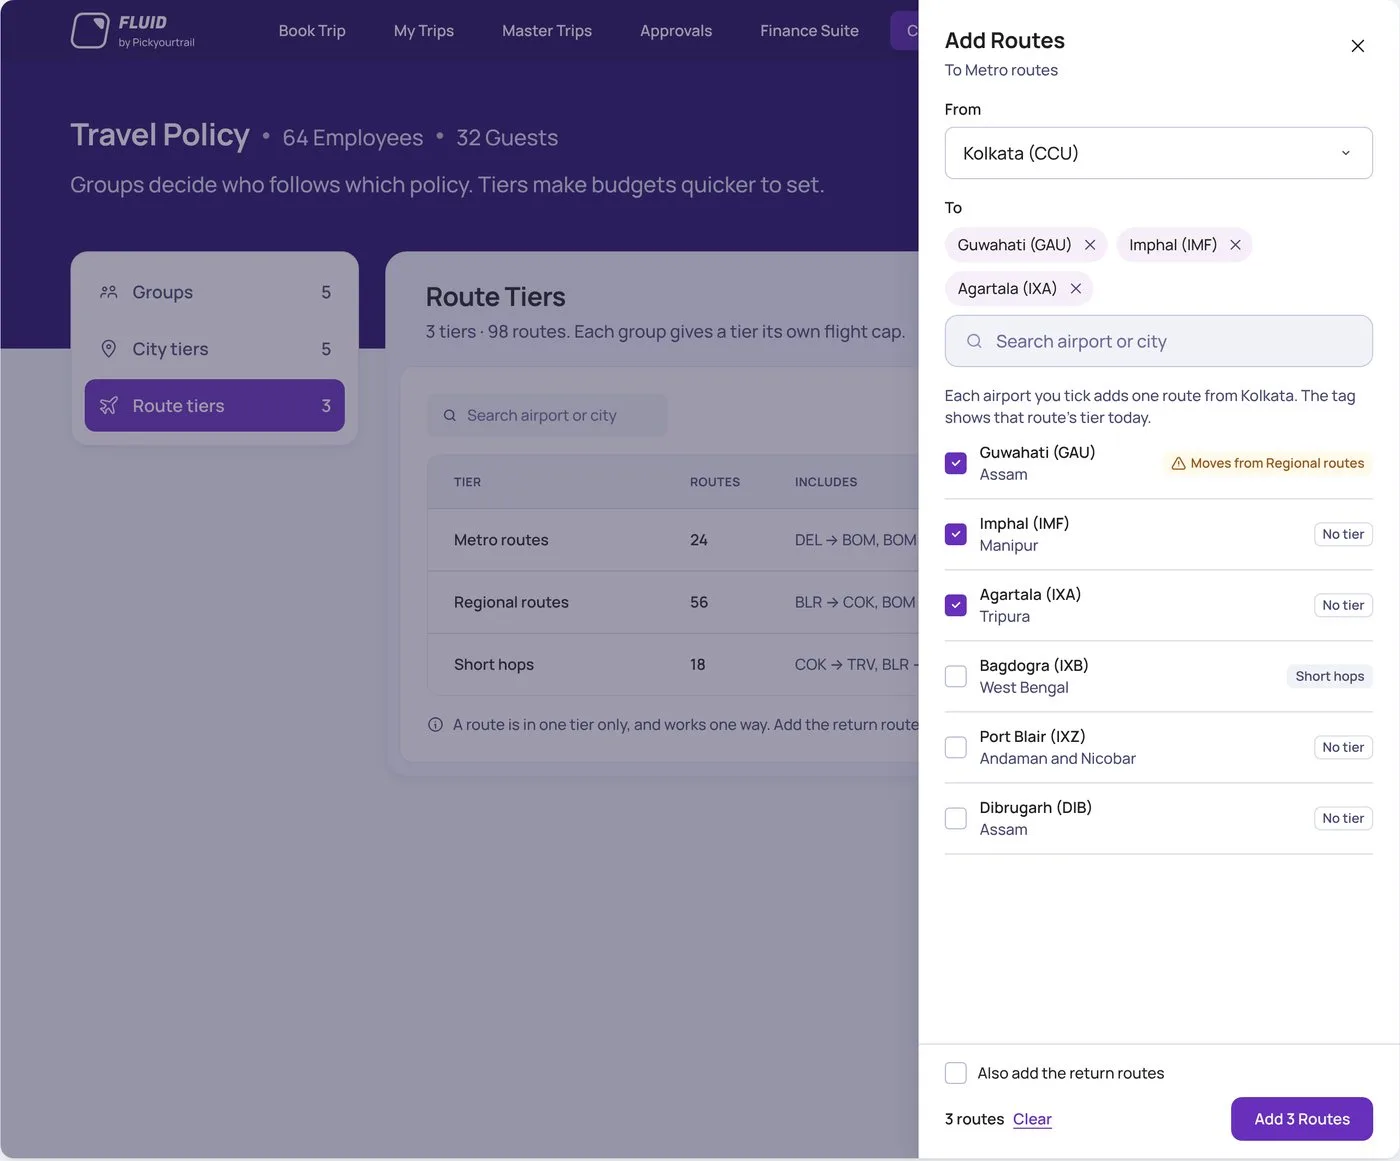1400x1161 pixels.
Task: Click the Short hops tag on Bagdogra
Action: [1329, 677]
